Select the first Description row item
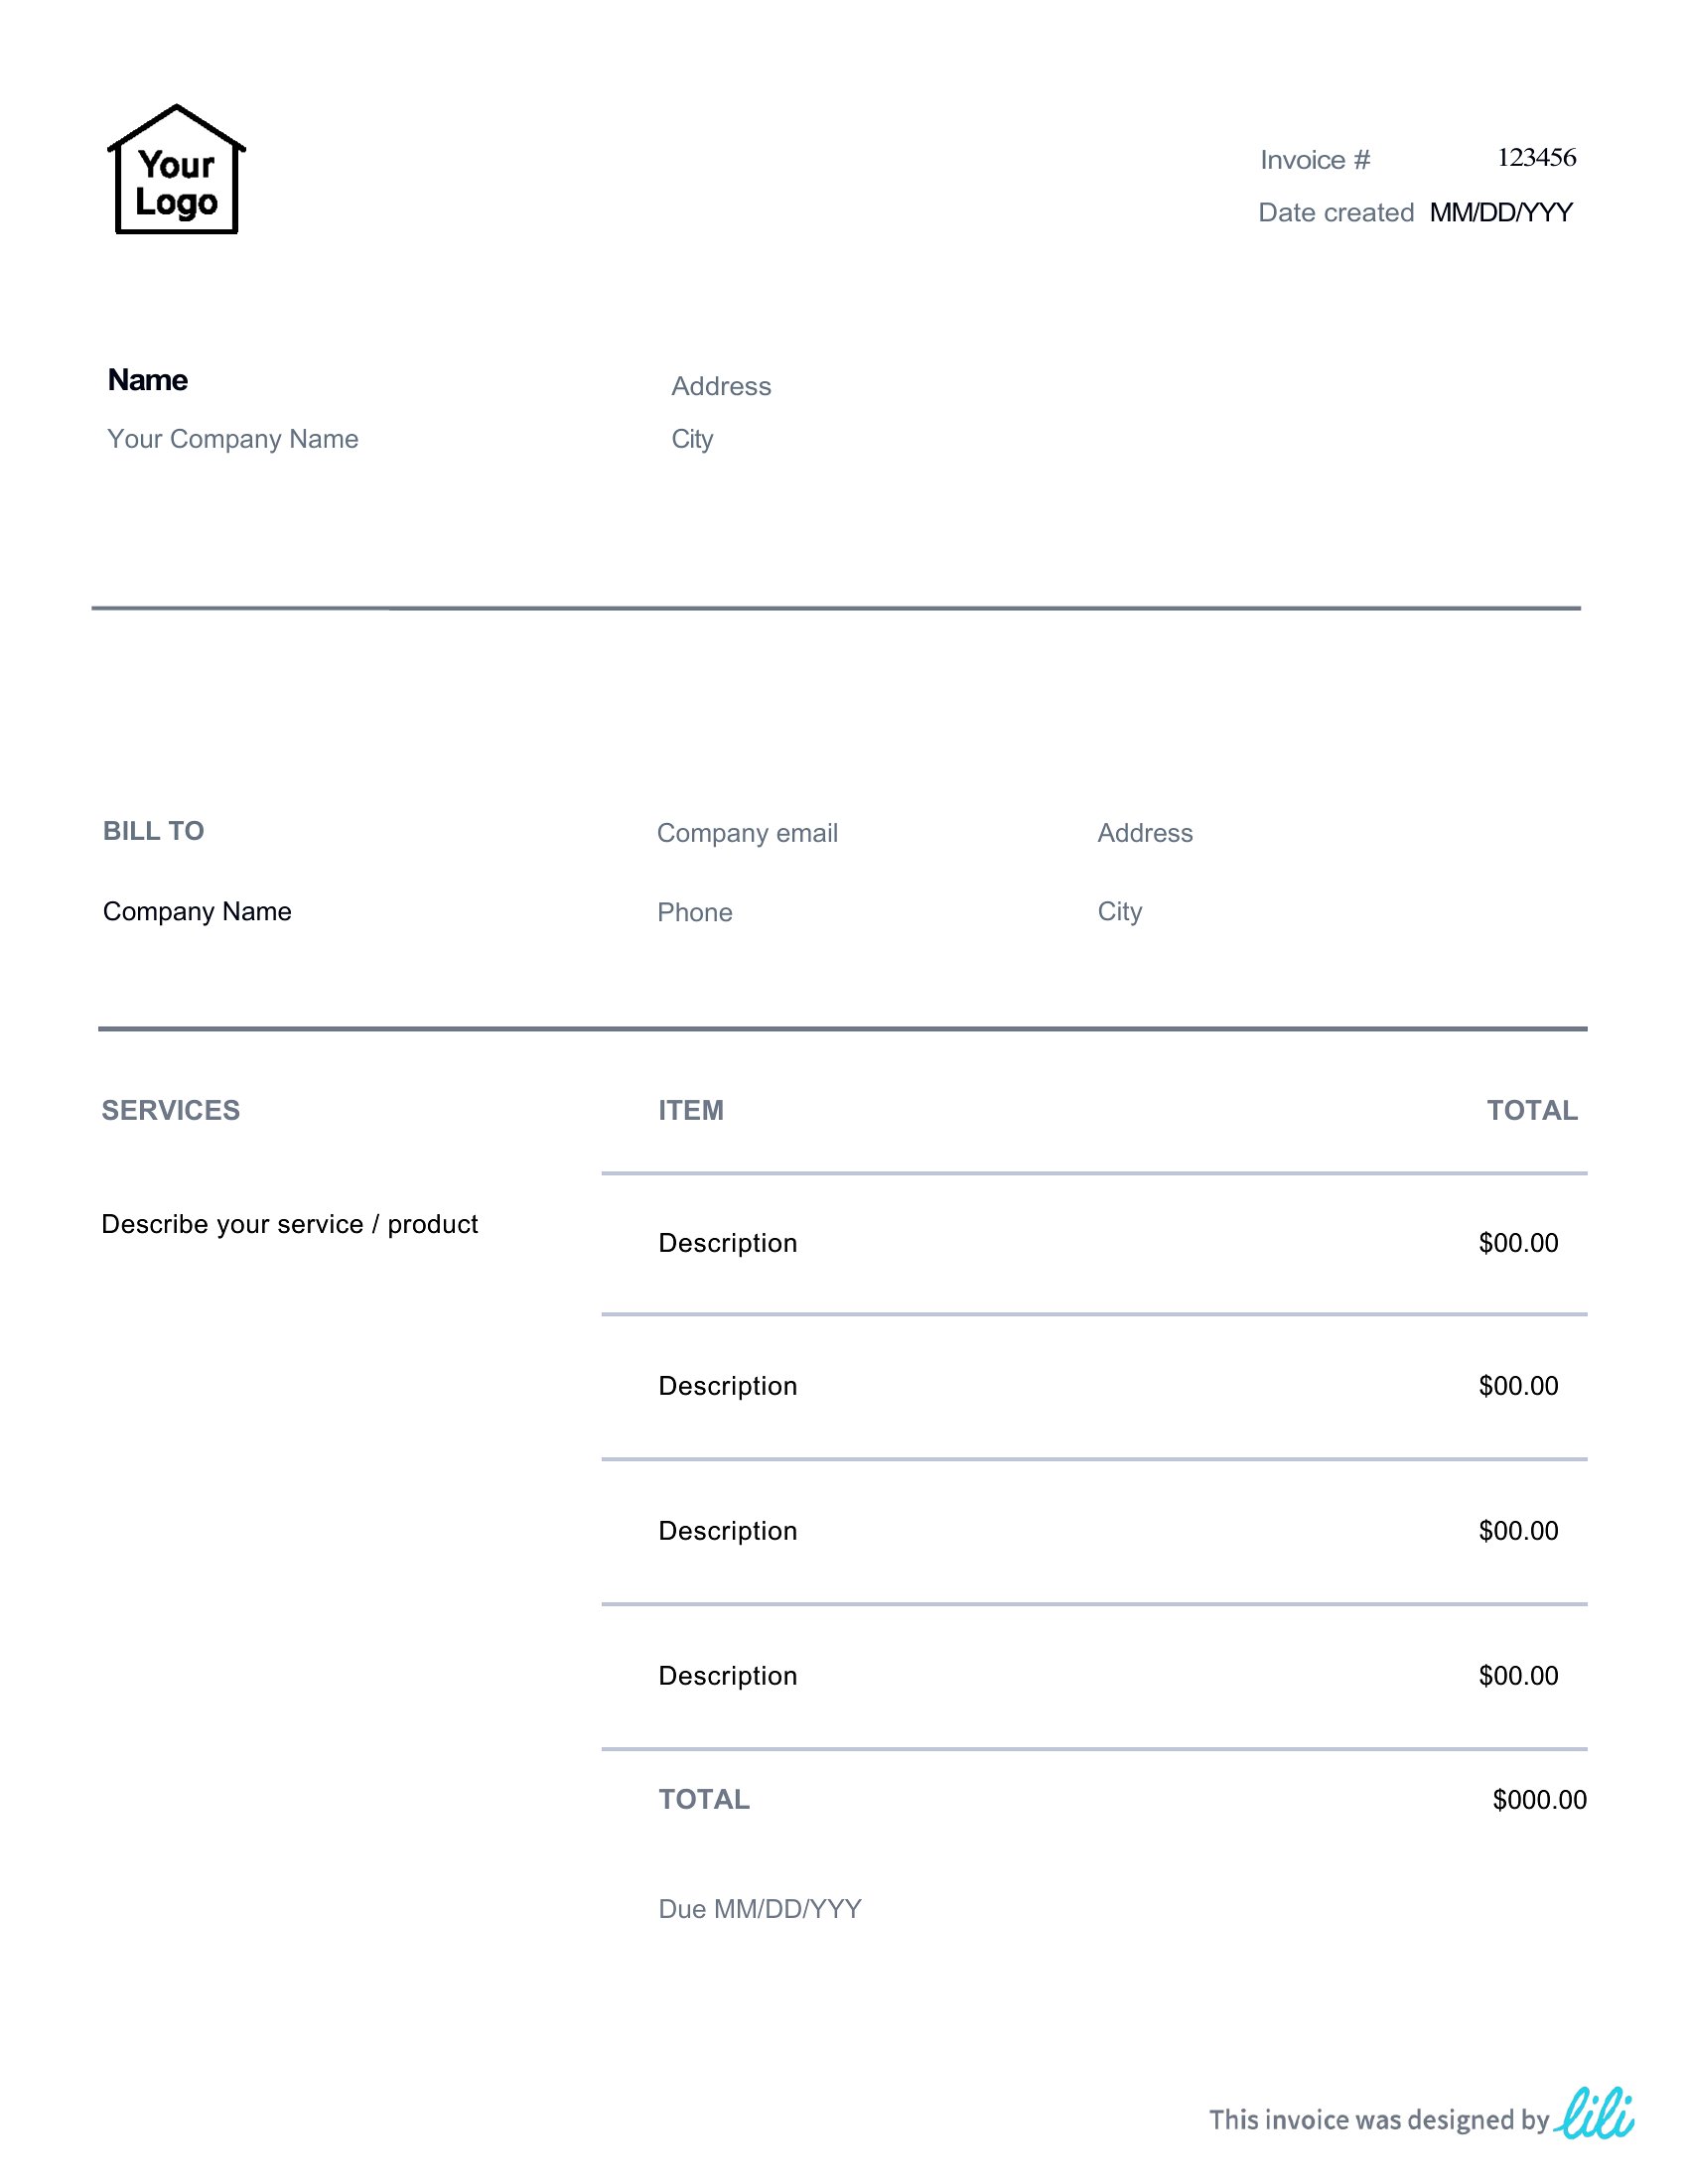Viewport: 1688px width, 2184px height. tap(728, 1243)
